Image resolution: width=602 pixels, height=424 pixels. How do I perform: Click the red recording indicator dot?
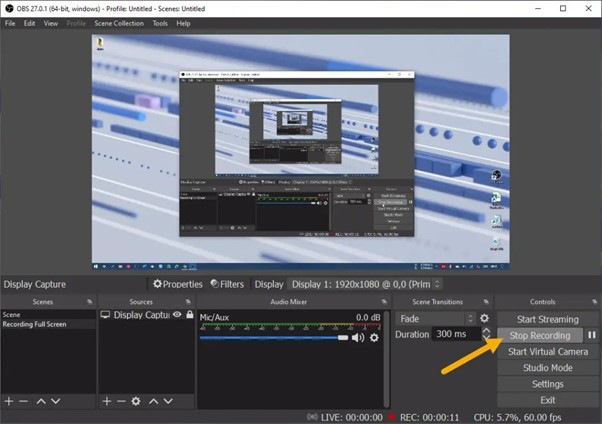pos(392,417)
